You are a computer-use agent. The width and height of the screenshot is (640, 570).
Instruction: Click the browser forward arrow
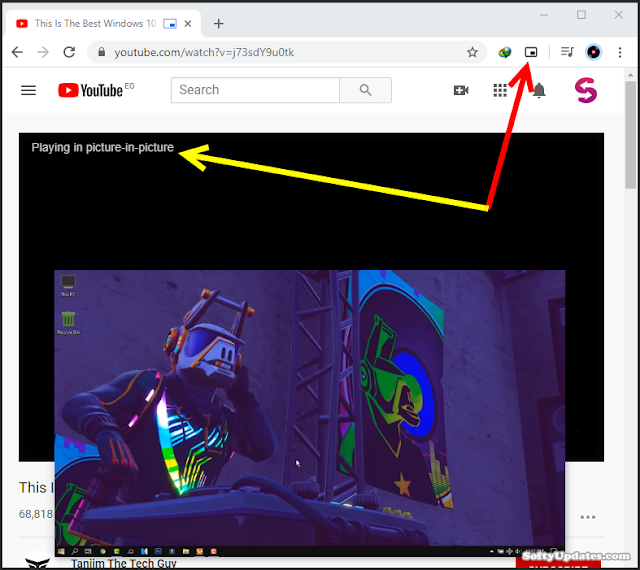[x=43, y=52]
